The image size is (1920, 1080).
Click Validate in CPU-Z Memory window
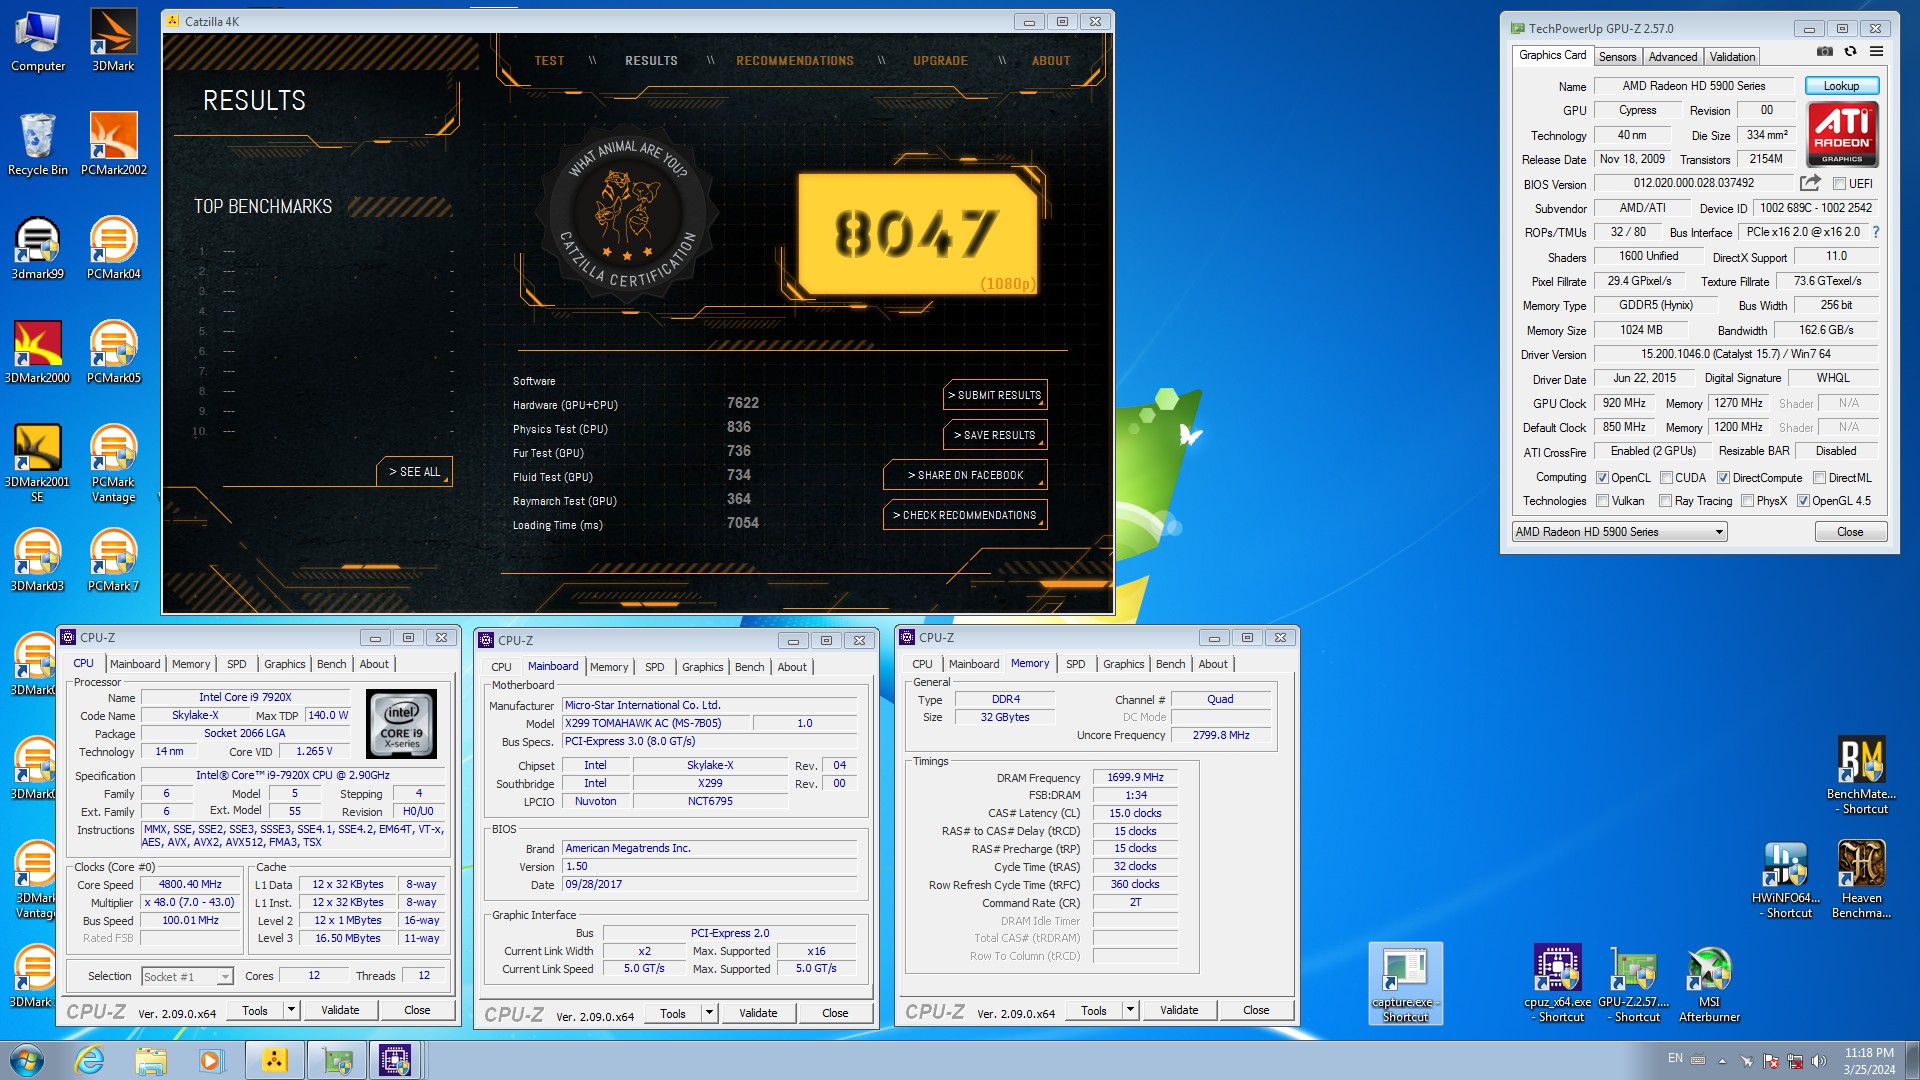(1179, 1010)
